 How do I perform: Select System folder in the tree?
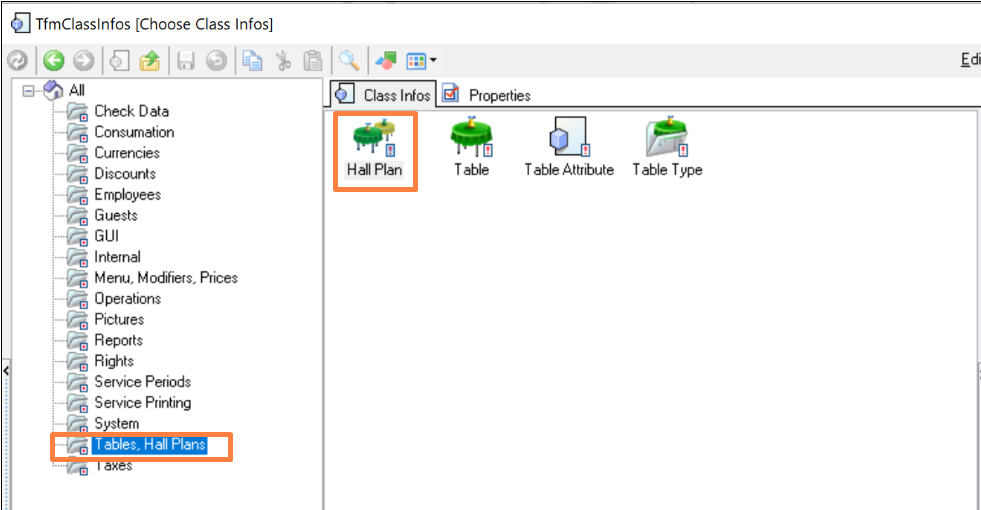[x=116, y=423]
